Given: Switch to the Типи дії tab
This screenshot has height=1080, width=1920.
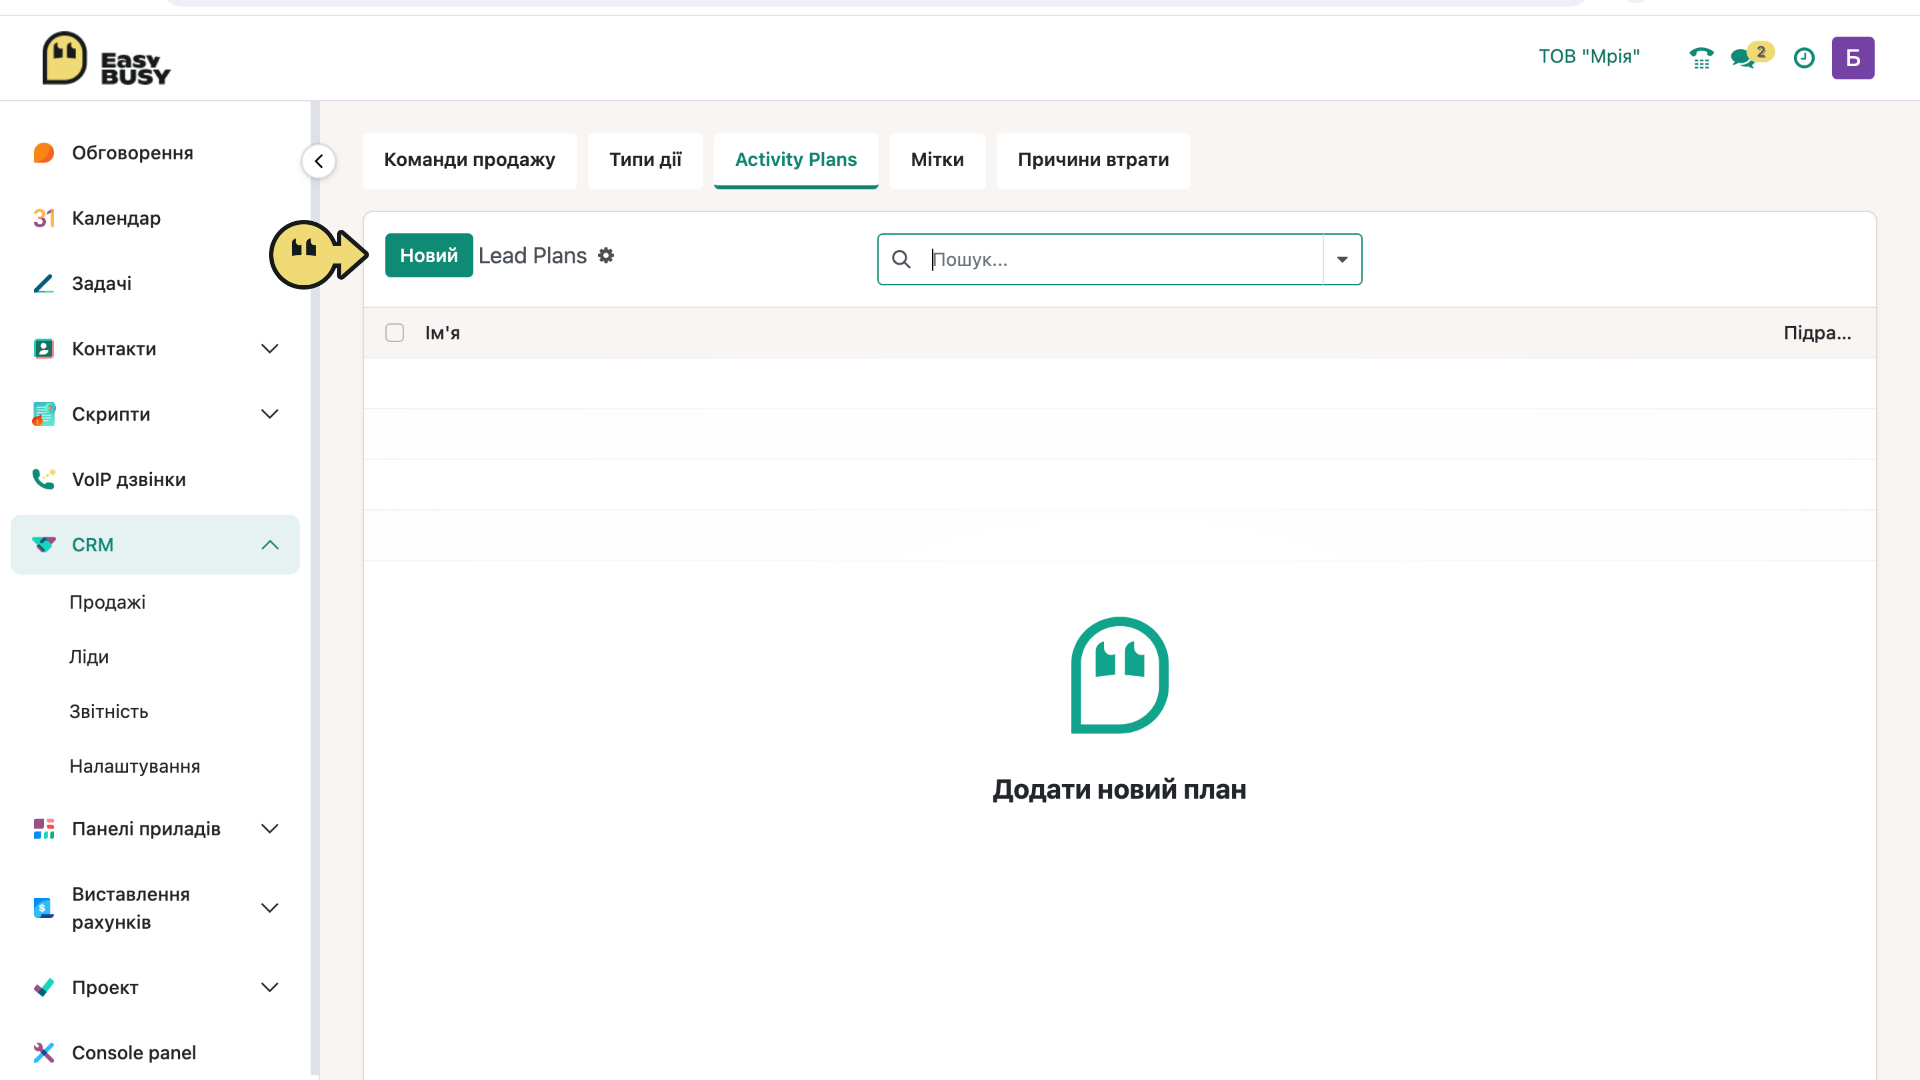Looking at the screenshot, I should pos(645,160).
